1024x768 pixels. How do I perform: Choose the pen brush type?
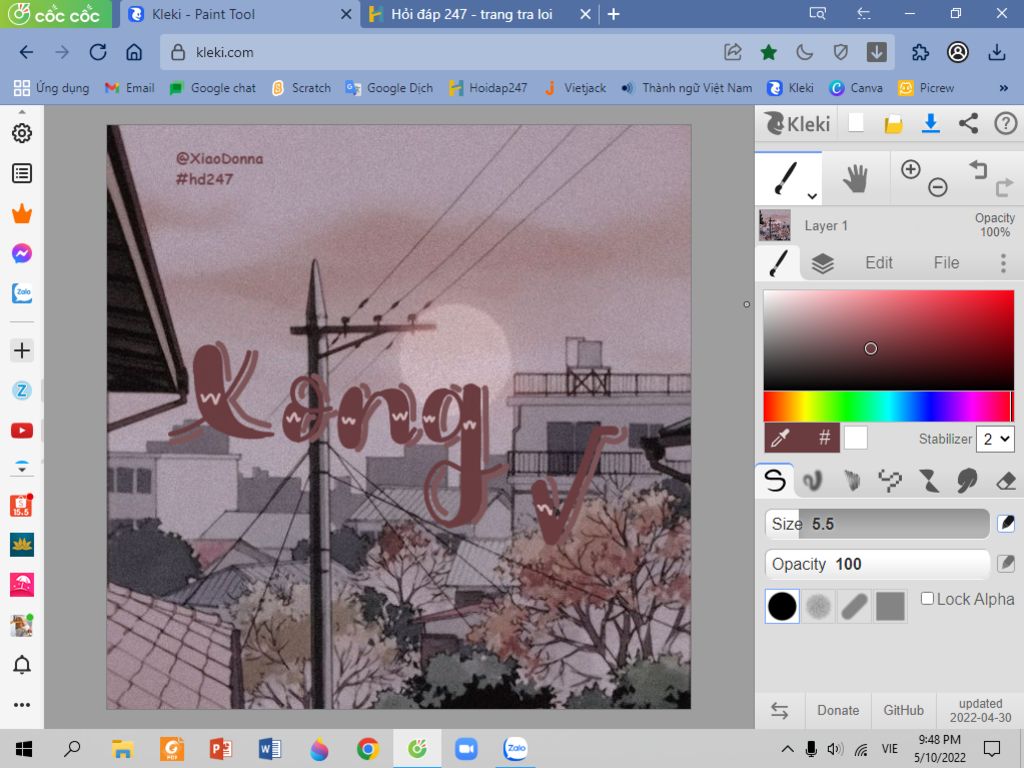(x=775, y=481)
